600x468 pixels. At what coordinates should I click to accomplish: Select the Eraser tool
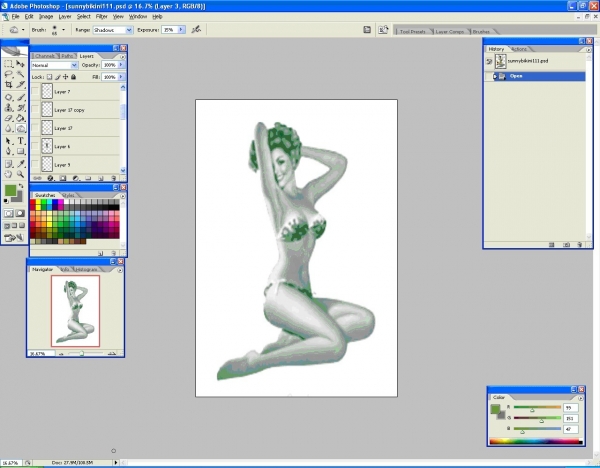(x=8, y=118)
